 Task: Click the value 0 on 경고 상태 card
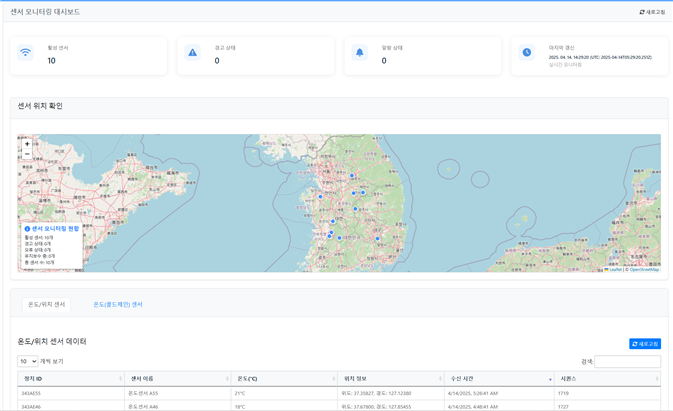(217, 61)
